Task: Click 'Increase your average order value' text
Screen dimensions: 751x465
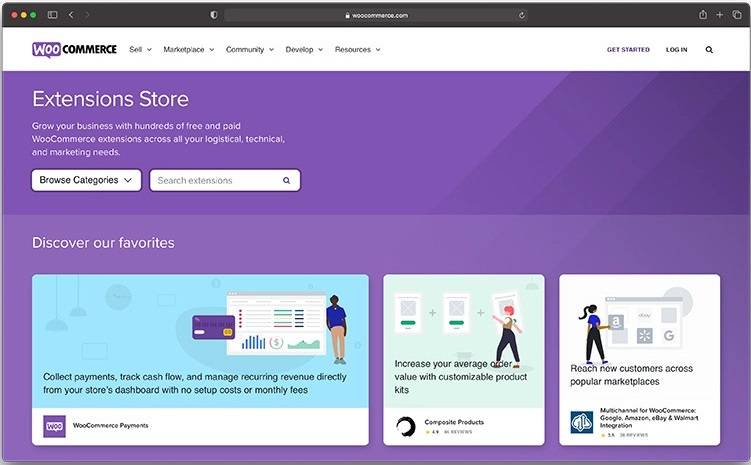Action: (x=461, y=376)
